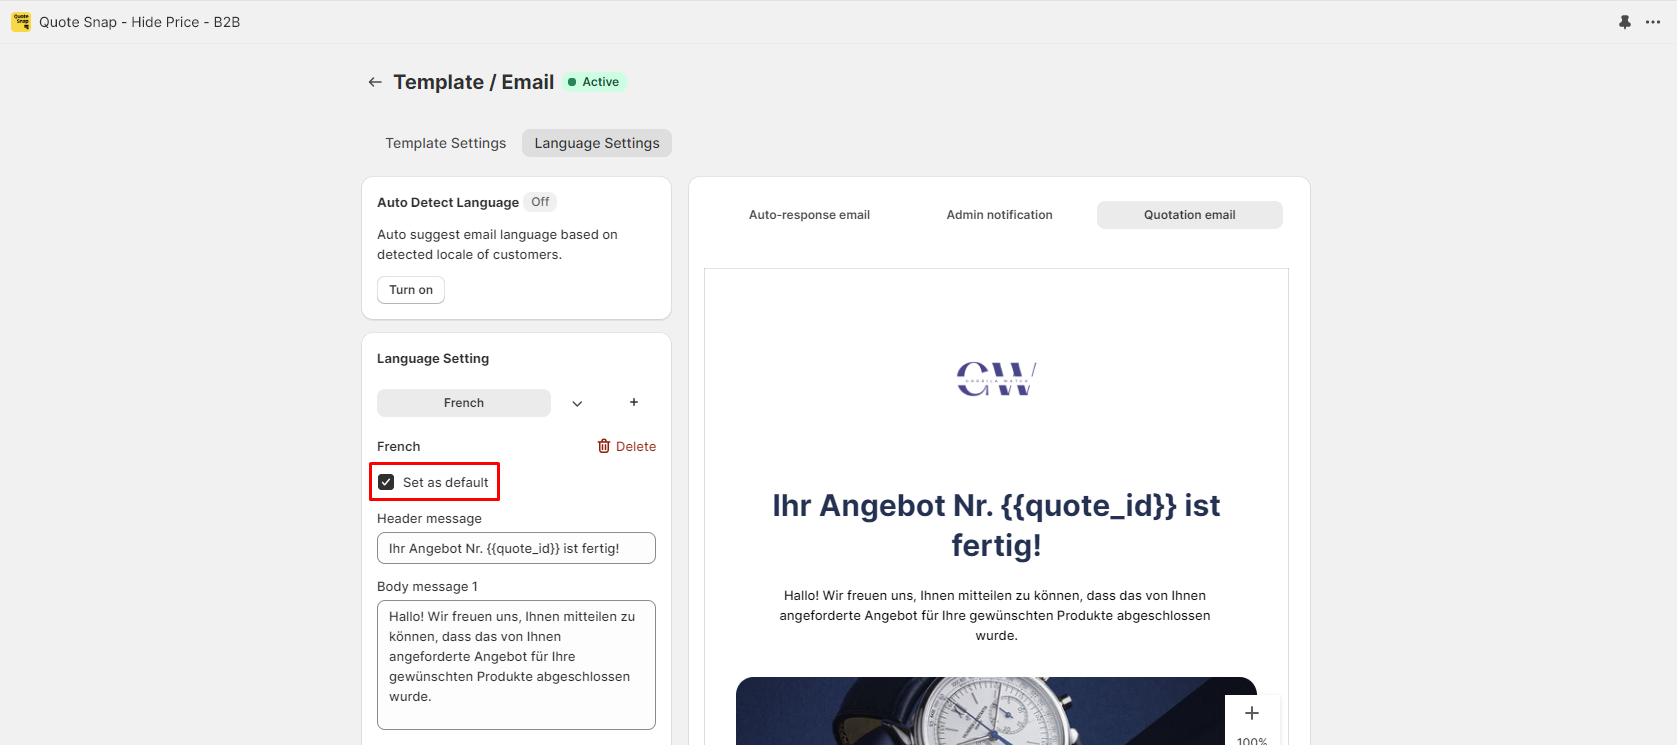Click the 'Auto suggest email language' description text
Viewport: 1677px width, 745px height.
(x=497, y=244)
